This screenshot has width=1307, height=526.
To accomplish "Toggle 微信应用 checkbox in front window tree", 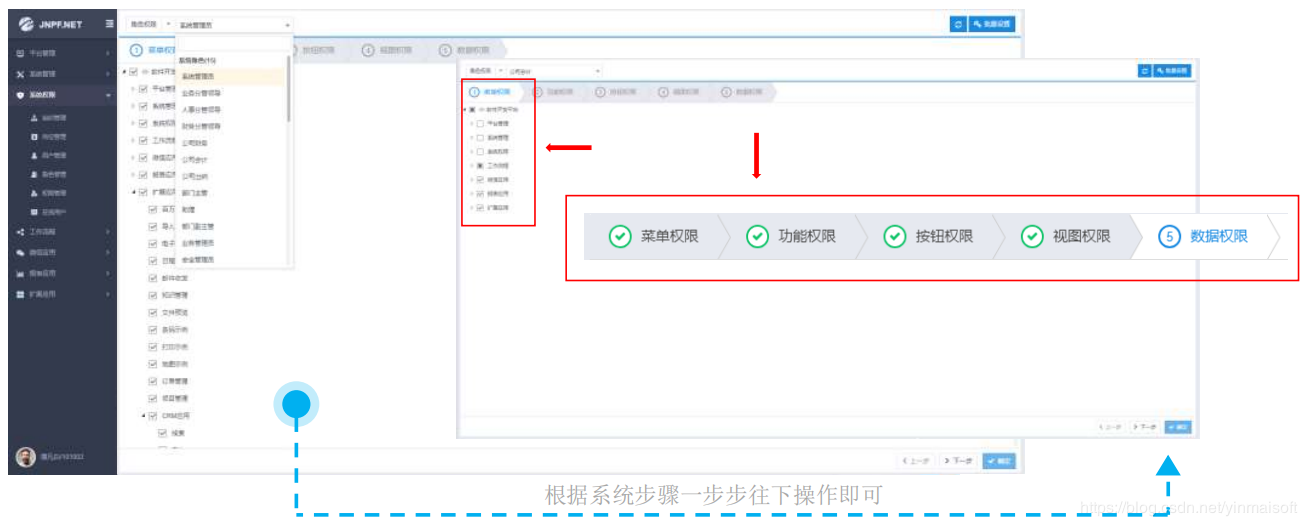I will [480, 179].
